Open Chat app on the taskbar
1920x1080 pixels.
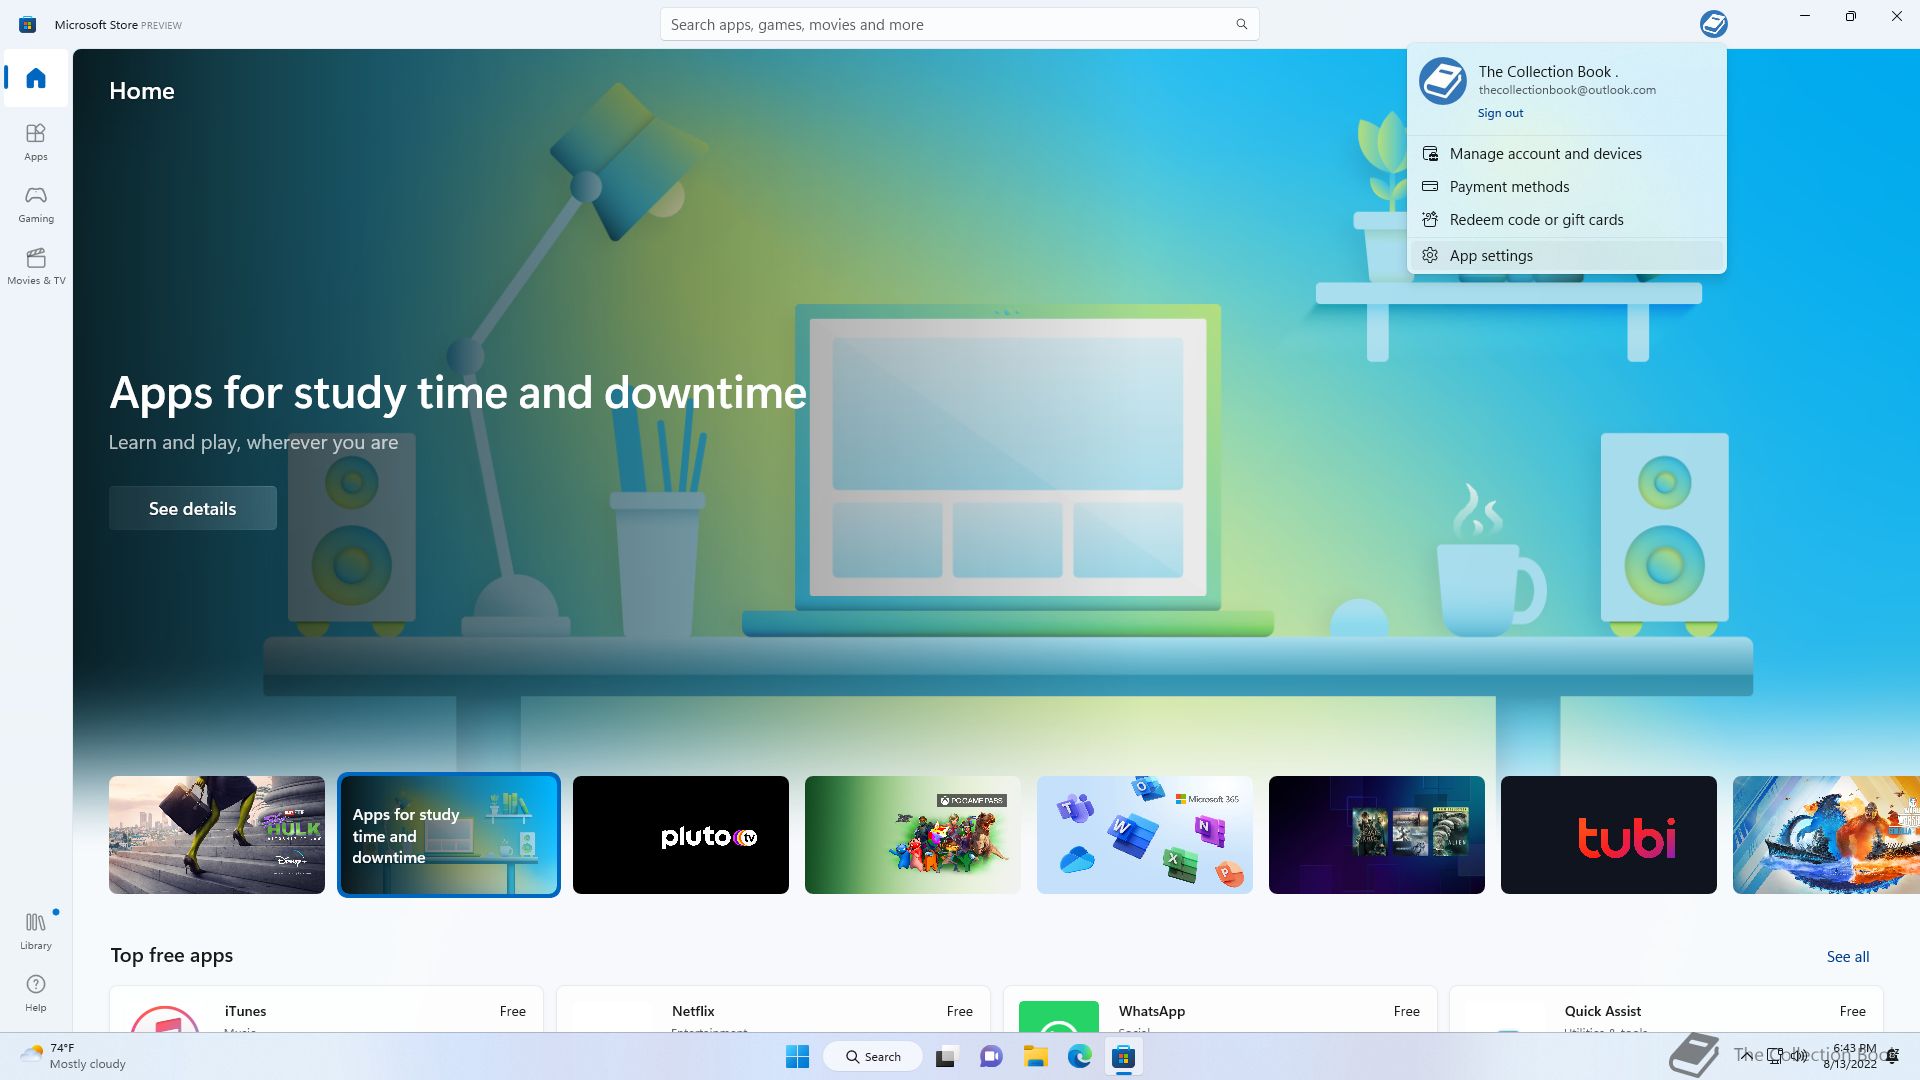pos(991,1056)
